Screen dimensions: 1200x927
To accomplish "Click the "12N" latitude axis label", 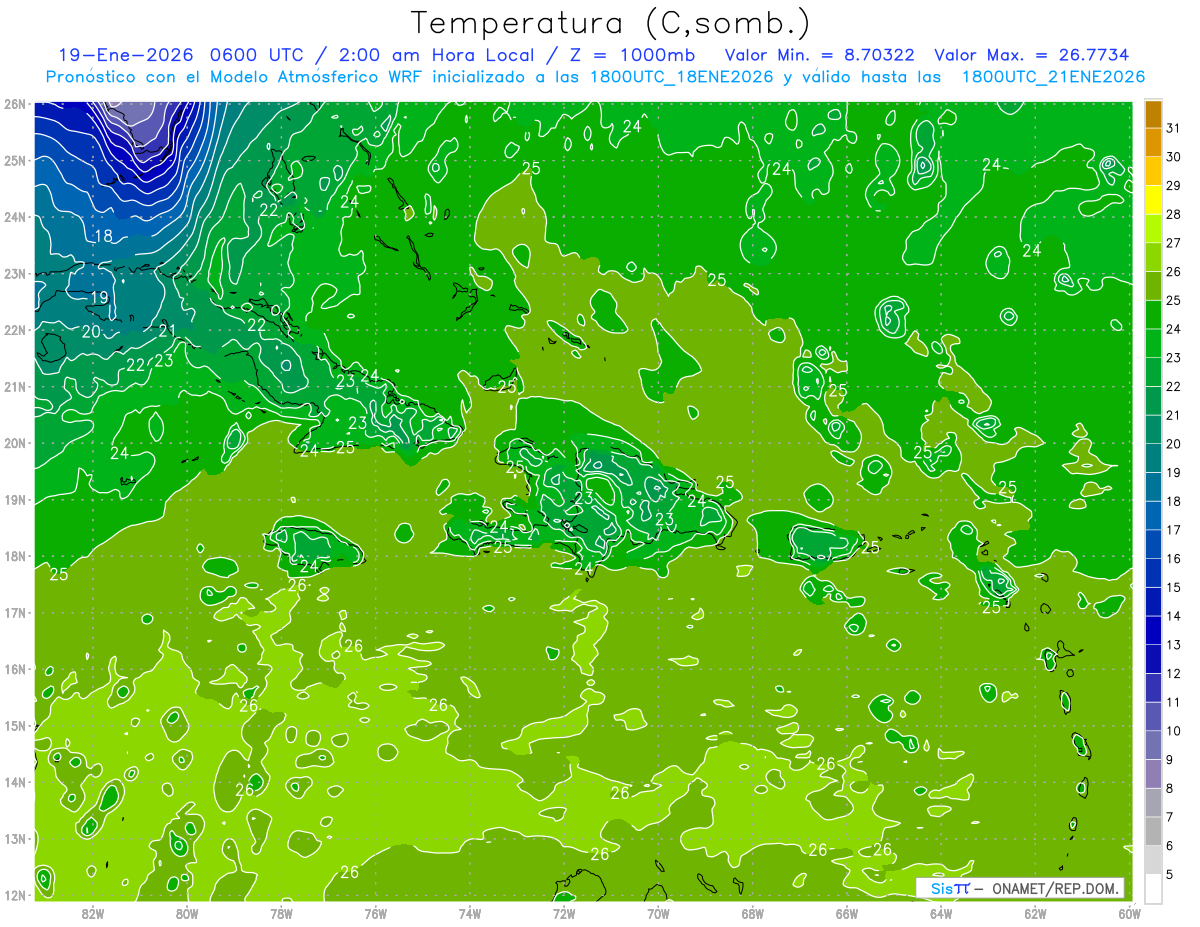I will pyautogui.click(x=14, y=895).
